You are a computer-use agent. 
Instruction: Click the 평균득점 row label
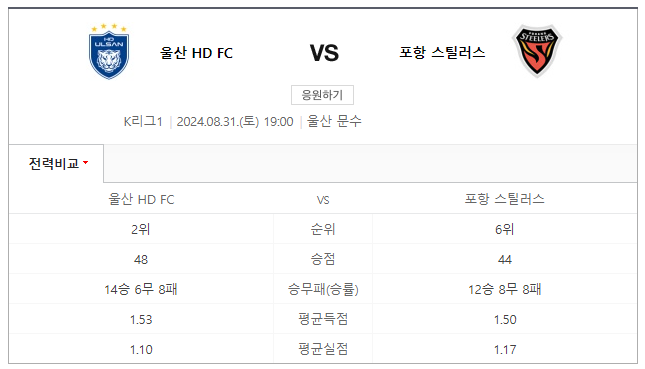click(x=323, y=319)
